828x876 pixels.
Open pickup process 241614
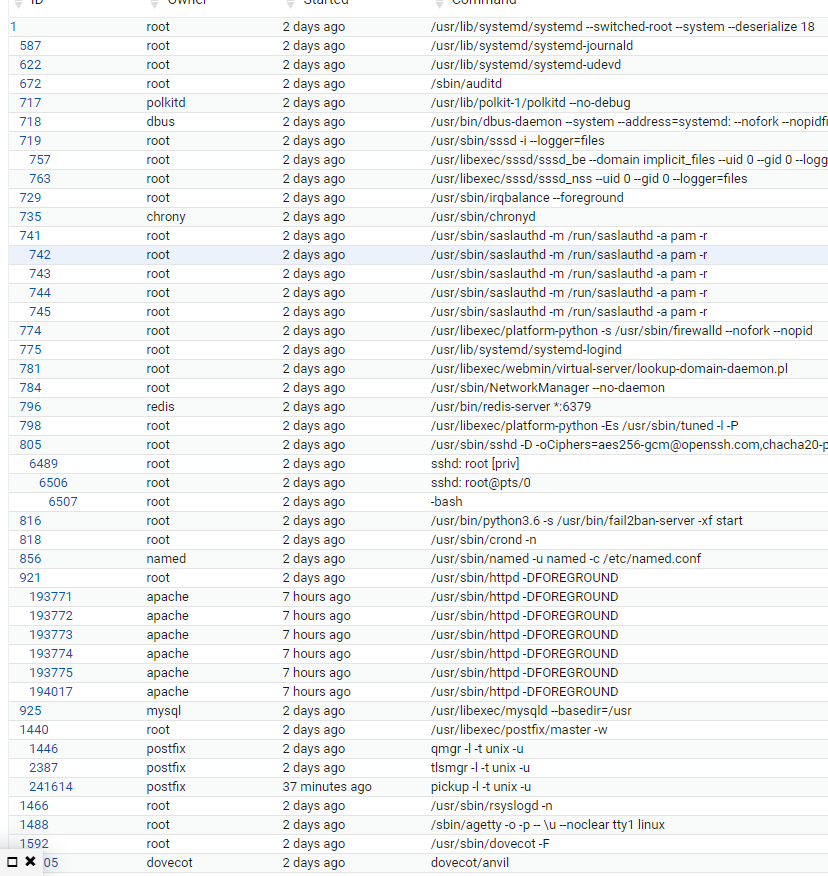pos(51,787)
